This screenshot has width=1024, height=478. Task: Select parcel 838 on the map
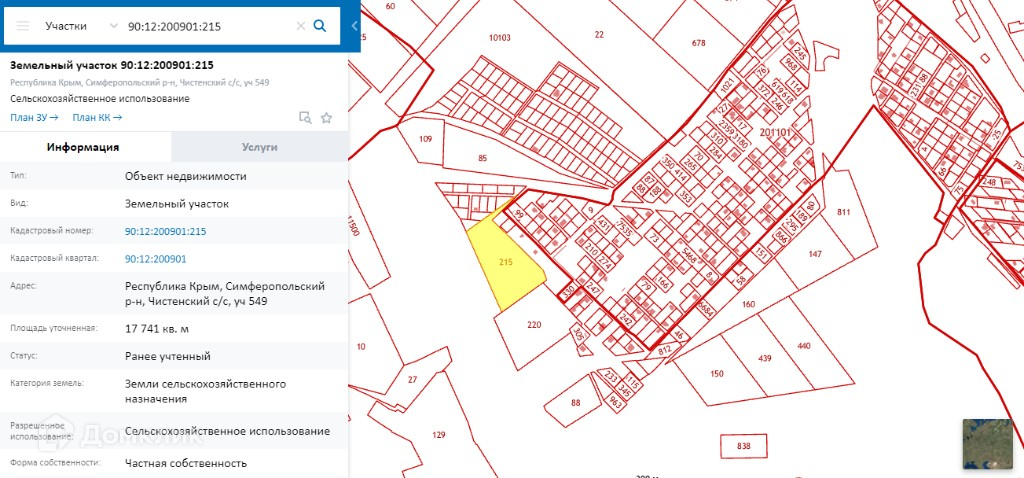coord(743,447)
